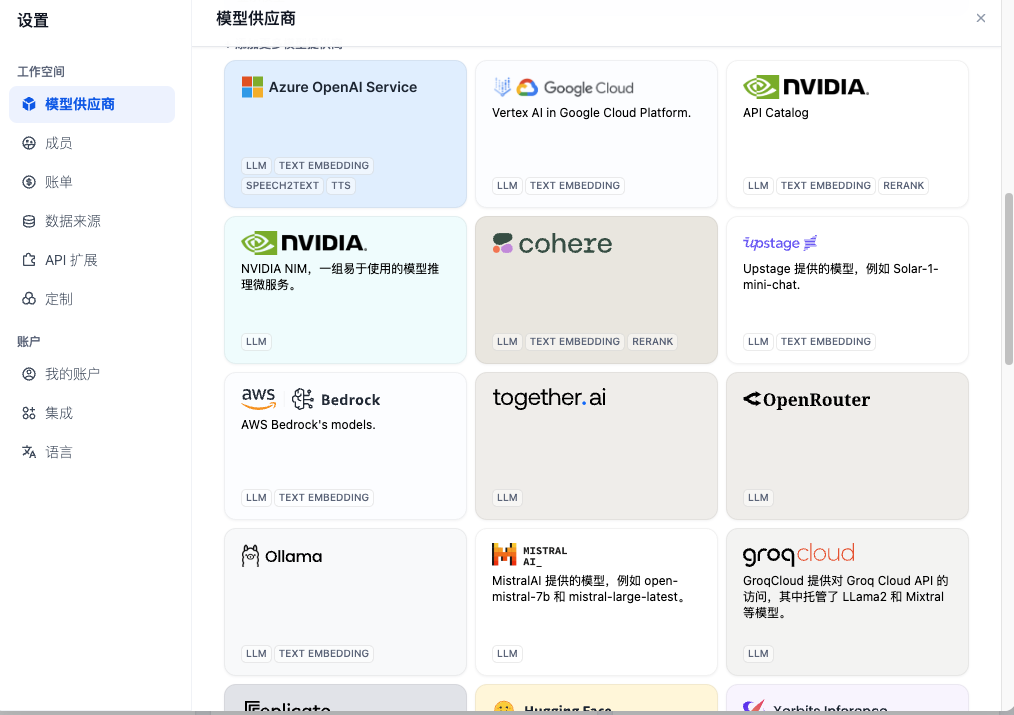Open the 账单 billing page
Viewport: 1014px width, 715px height.
pyautogui.click(x=58, y=182)
